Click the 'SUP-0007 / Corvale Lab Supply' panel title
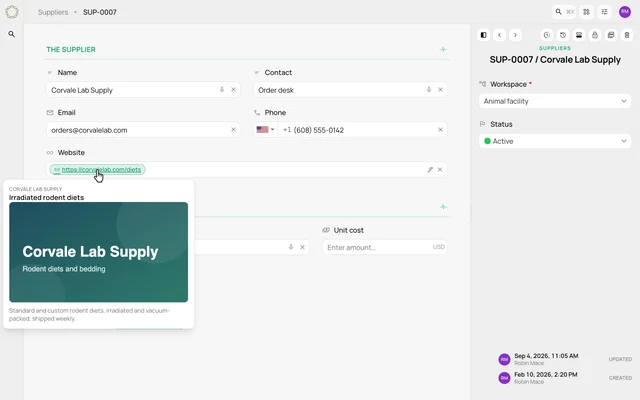Viewport: 640px width, 400px height. (555, 60)
